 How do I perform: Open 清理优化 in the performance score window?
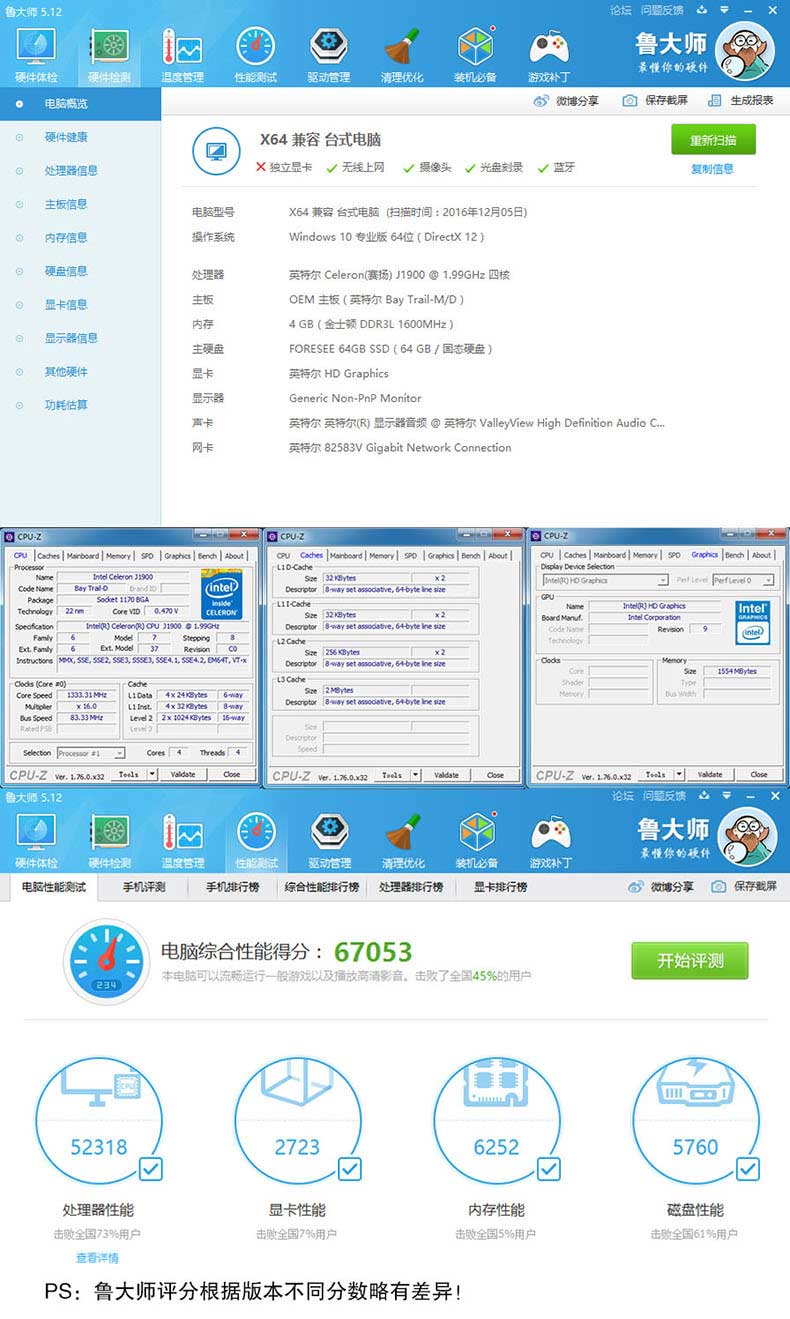402,840
